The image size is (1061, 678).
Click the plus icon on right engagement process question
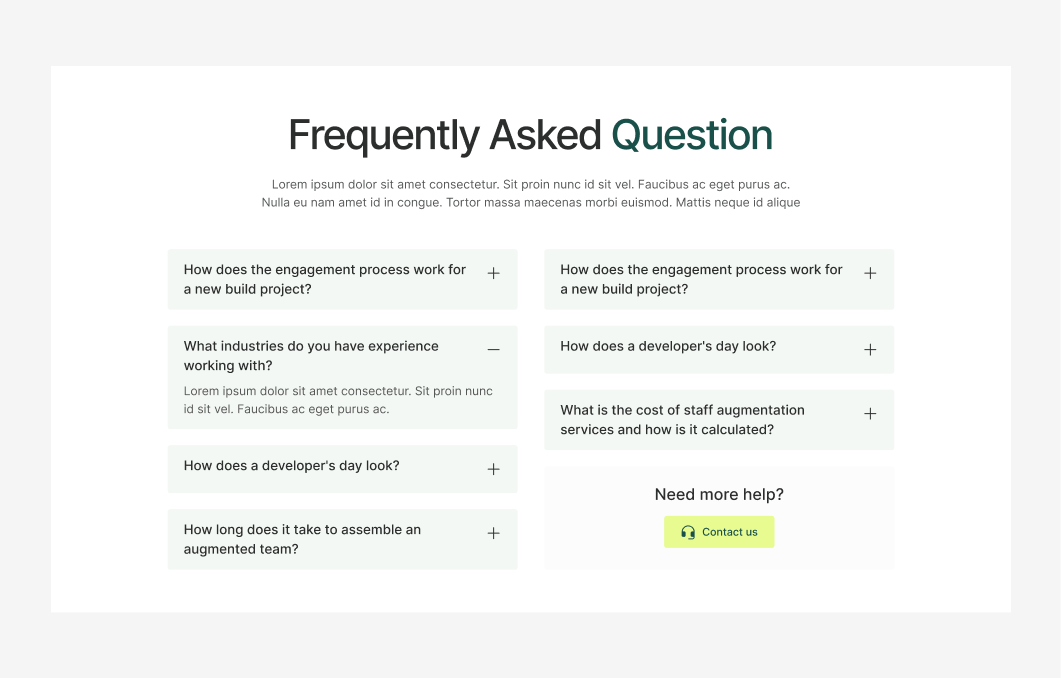[870, 272]
